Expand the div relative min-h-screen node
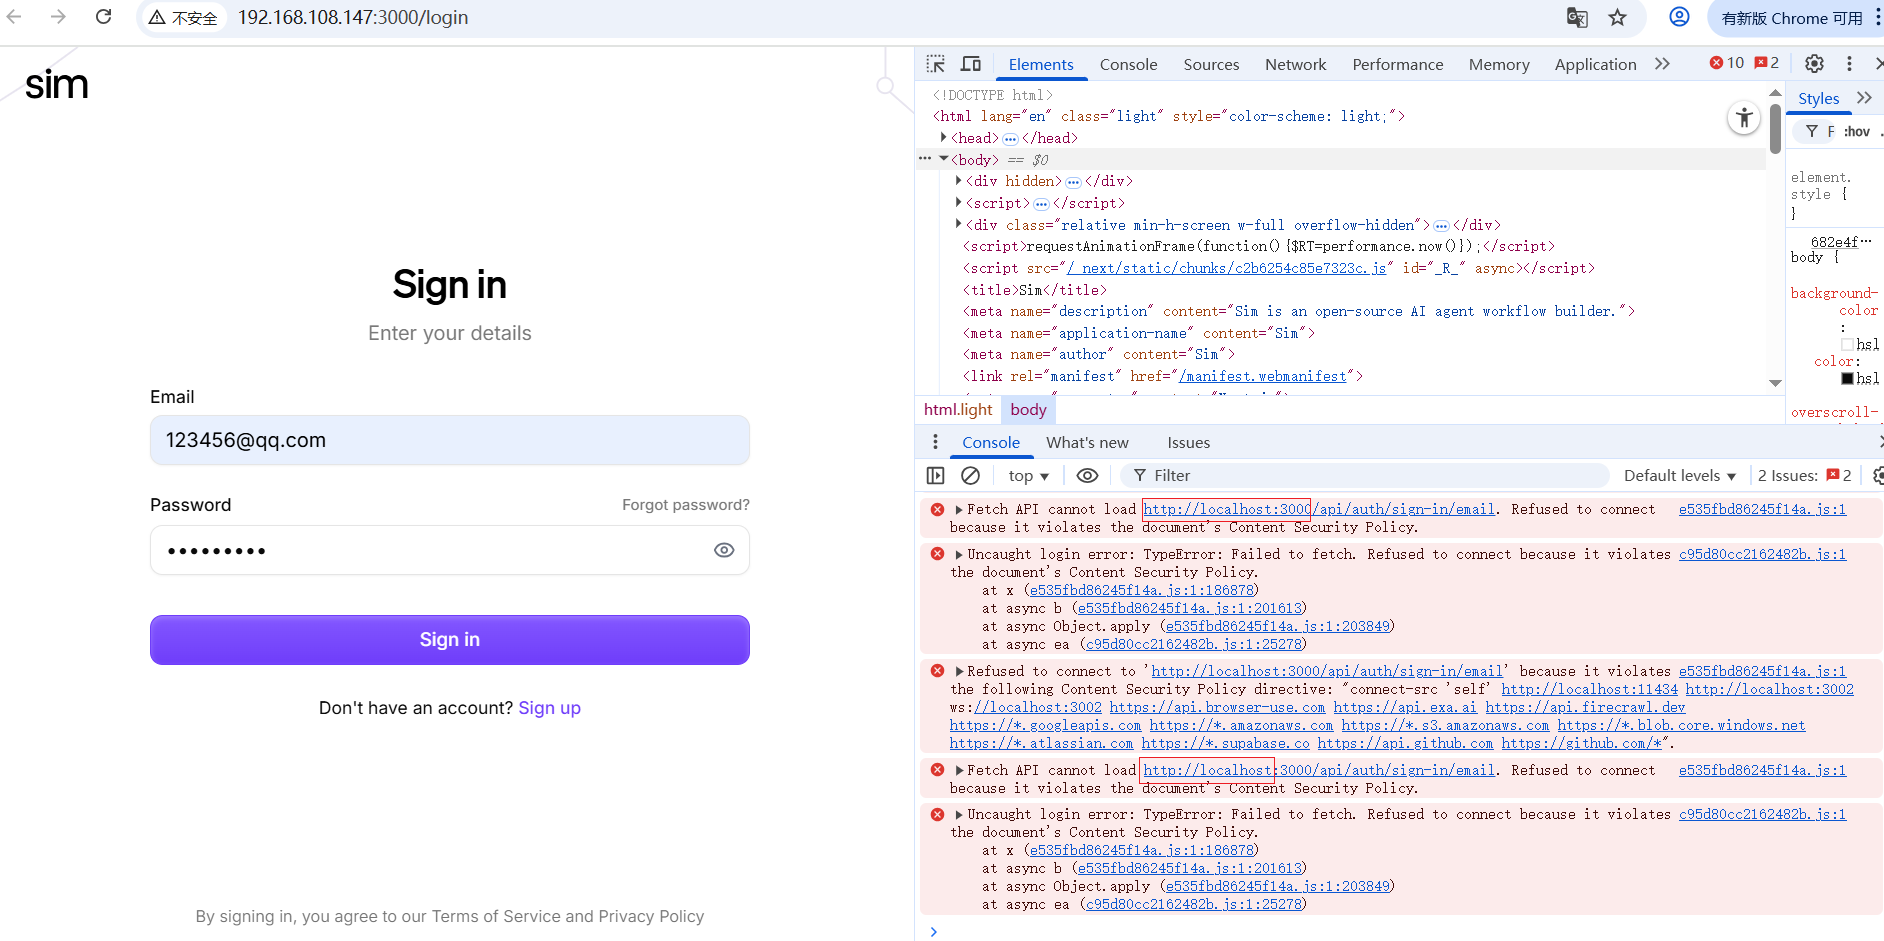1884x941 pixels. [958, 225]
